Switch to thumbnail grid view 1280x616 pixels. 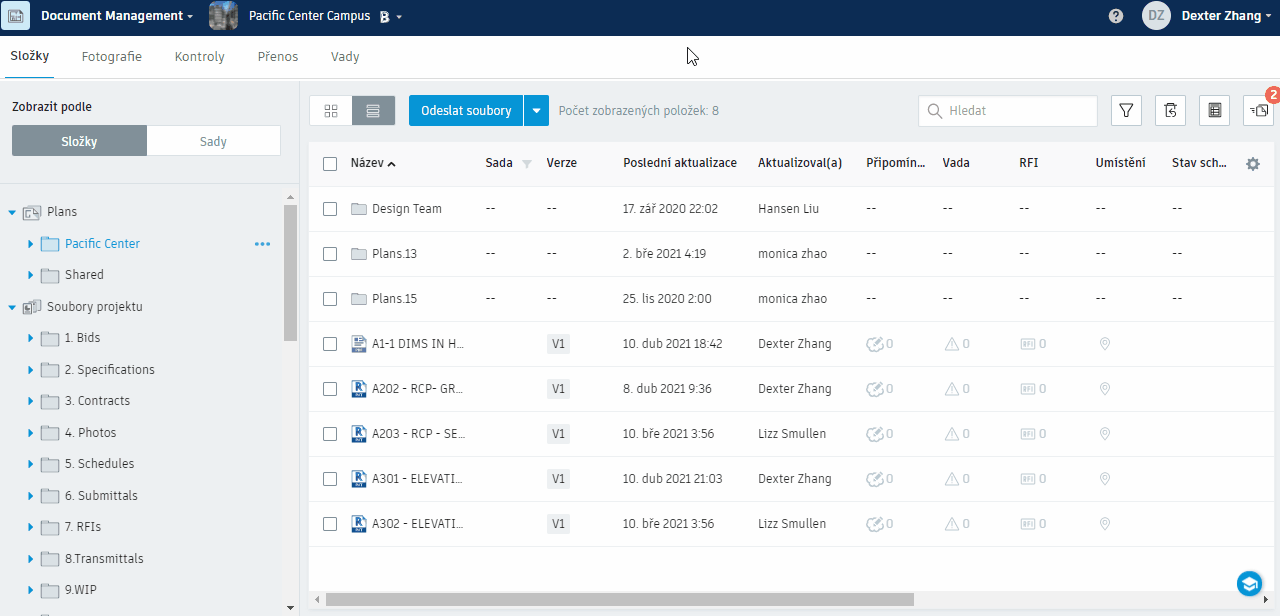[331, 111]
